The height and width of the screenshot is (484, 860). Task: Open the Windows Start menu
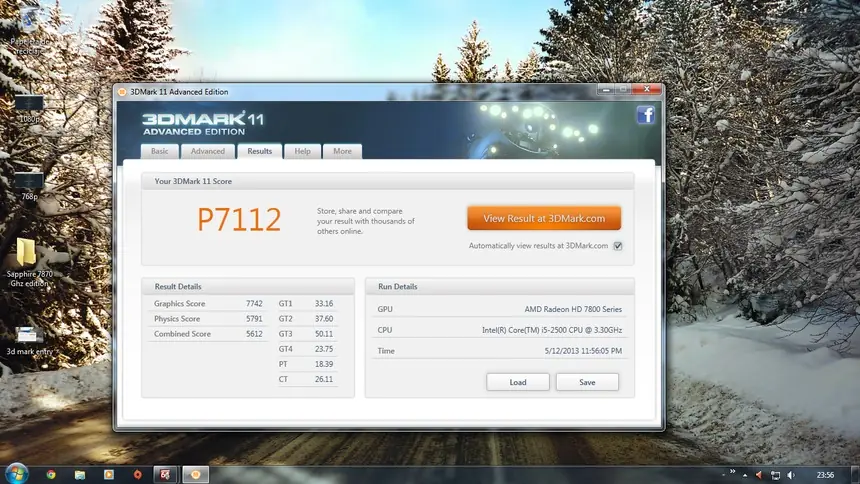(x=16, y=474)
